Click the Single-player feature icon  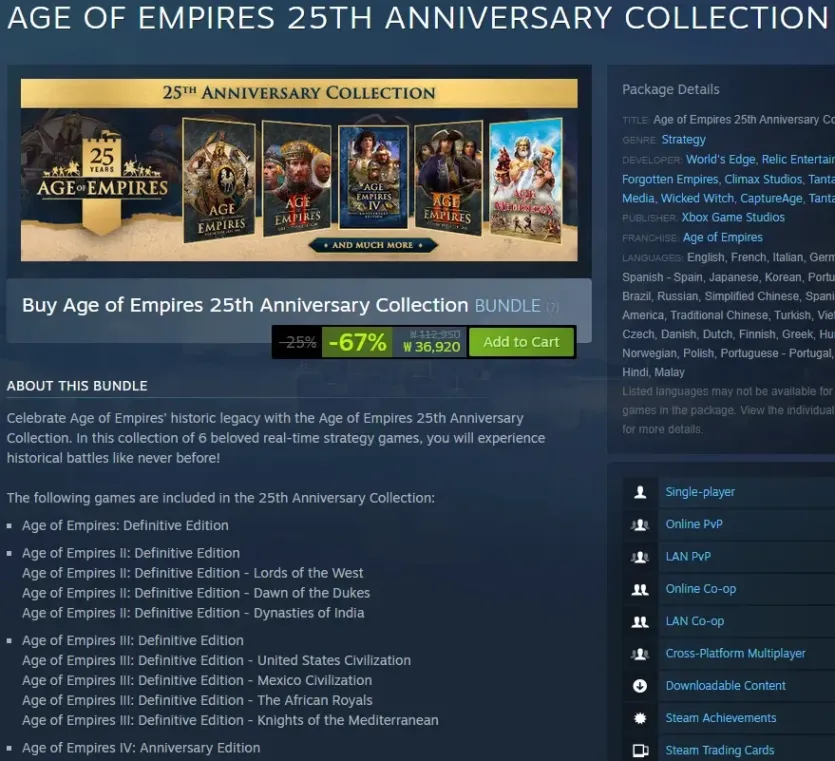click(x=640, y=492)
